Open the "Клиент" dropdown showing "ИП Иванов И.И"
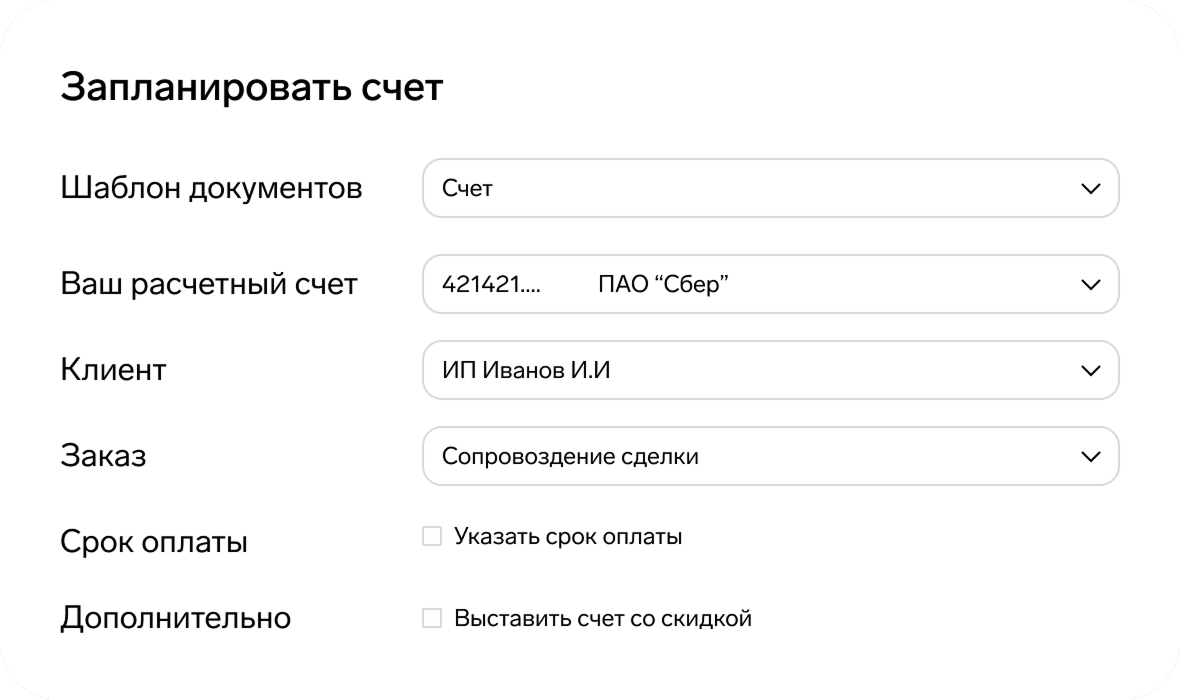This screenshot has width=1180, height=700. pos(770,370)
